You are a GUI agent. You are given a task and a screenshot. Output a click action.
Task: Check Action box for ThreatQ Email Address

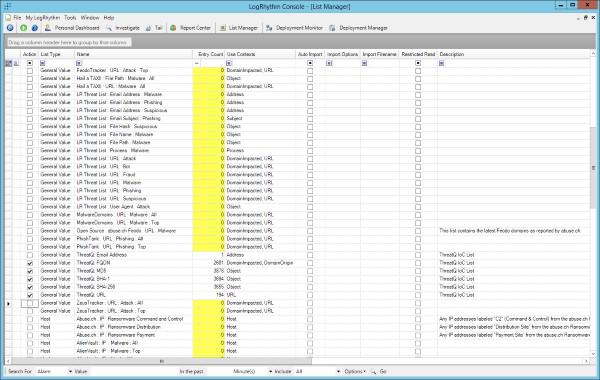[x=30, y=255]
